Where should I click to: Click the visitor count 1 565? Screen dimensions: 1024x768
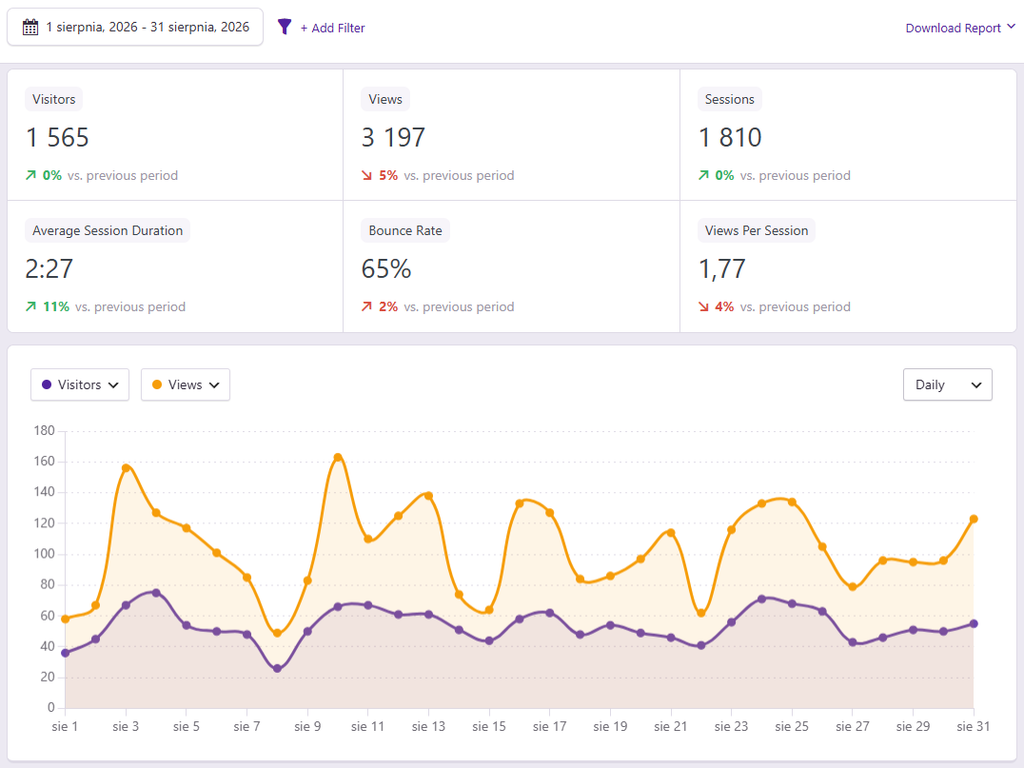pos(57,138)
